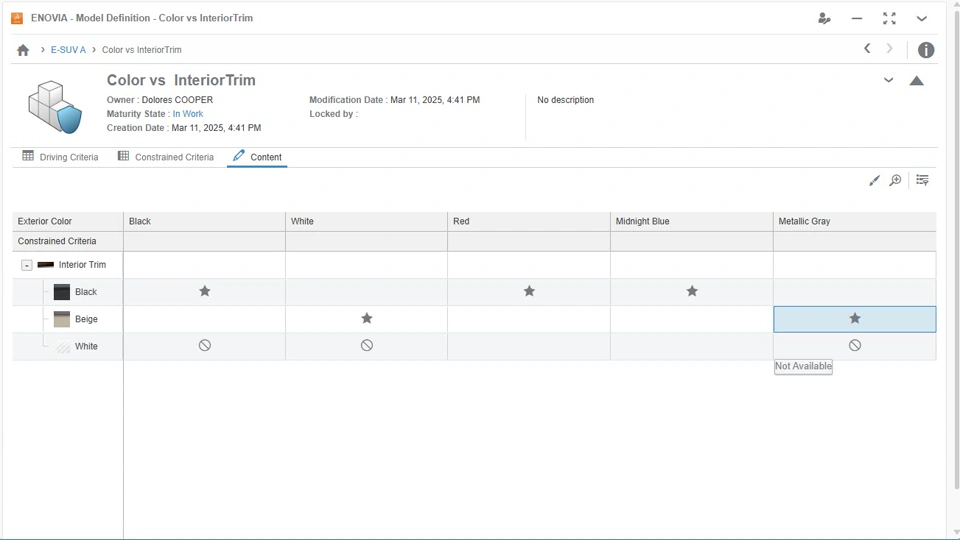Toggle the star for Beige trim, White exterior
This screenshot has height=540, width=960.
367,318
